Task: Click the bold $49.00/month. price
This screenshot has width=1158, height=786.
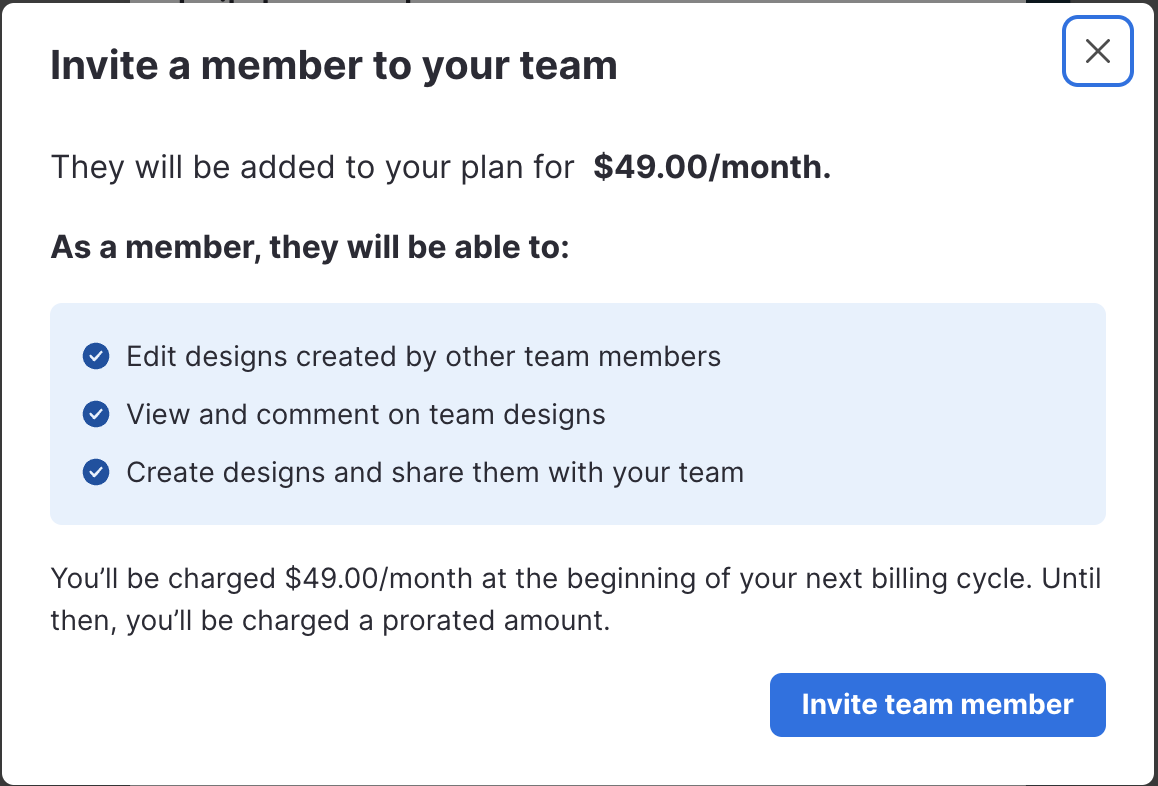Action: tap(712, 167)
